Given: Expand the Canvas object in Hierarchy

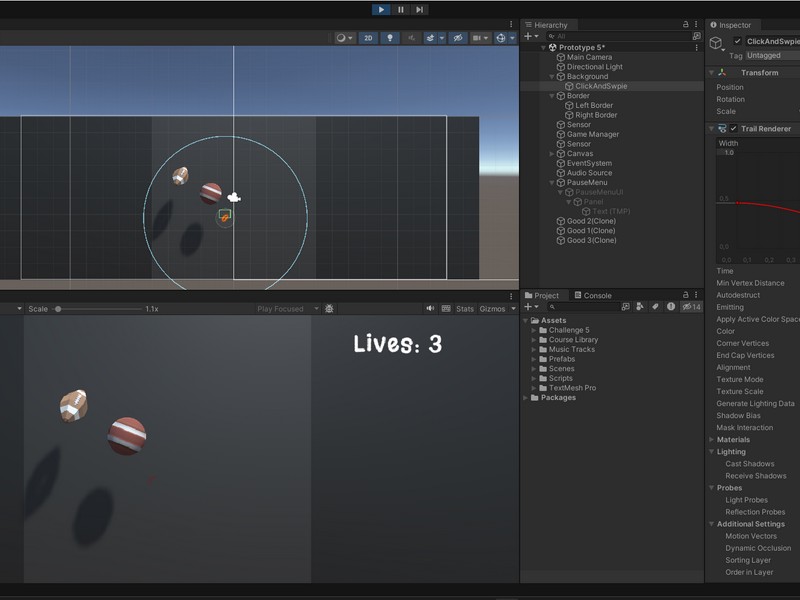Looking at the screenshot, I should 552,154.
